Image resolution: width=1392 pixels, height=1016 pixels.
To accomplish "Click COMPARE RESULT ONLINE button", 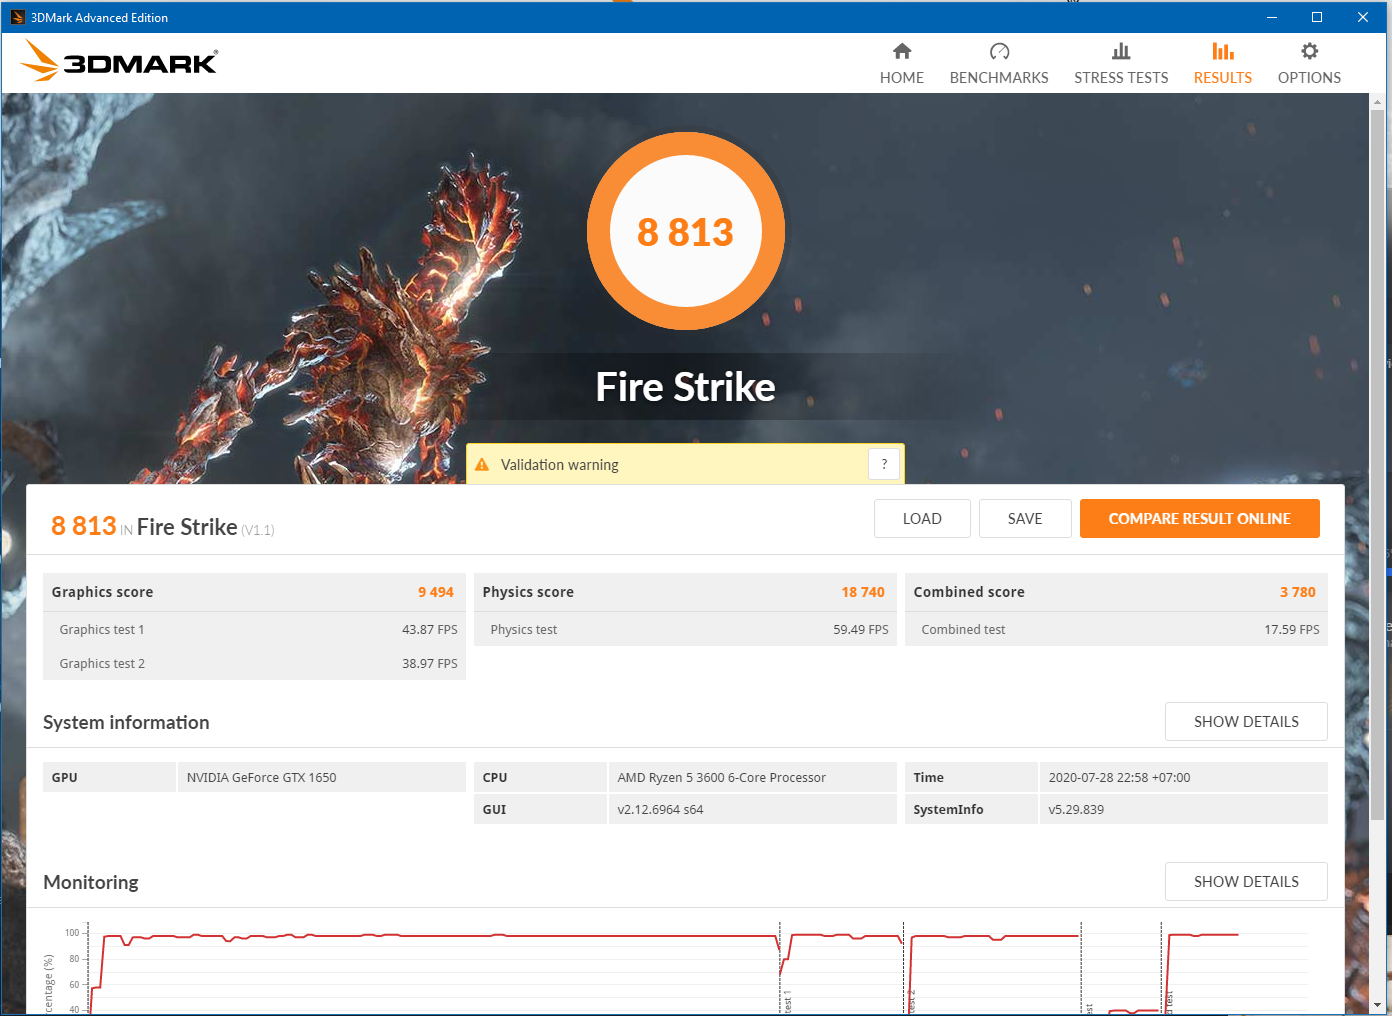I will coord(1200,519).
